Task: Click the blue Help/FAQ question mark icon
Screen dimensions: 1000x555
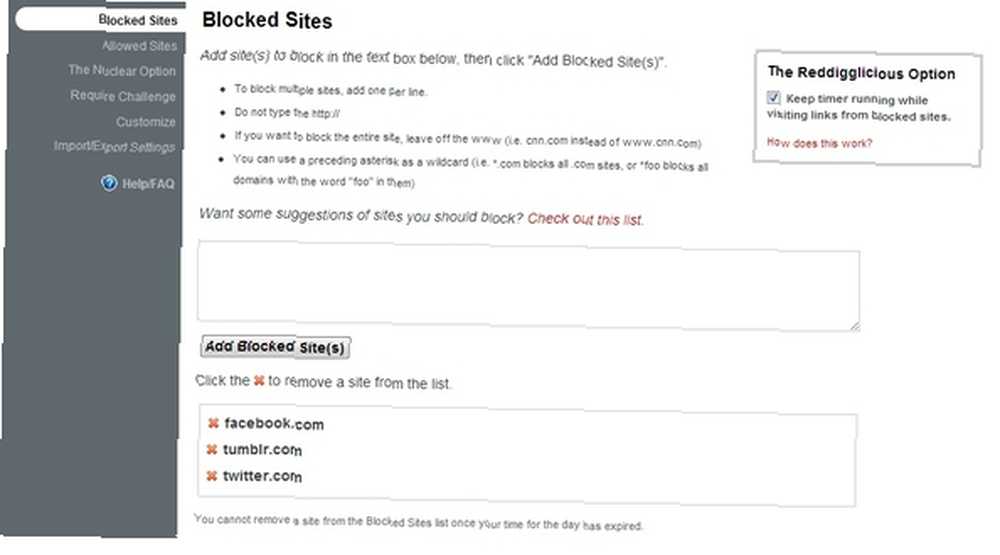Action: [109, 183]
